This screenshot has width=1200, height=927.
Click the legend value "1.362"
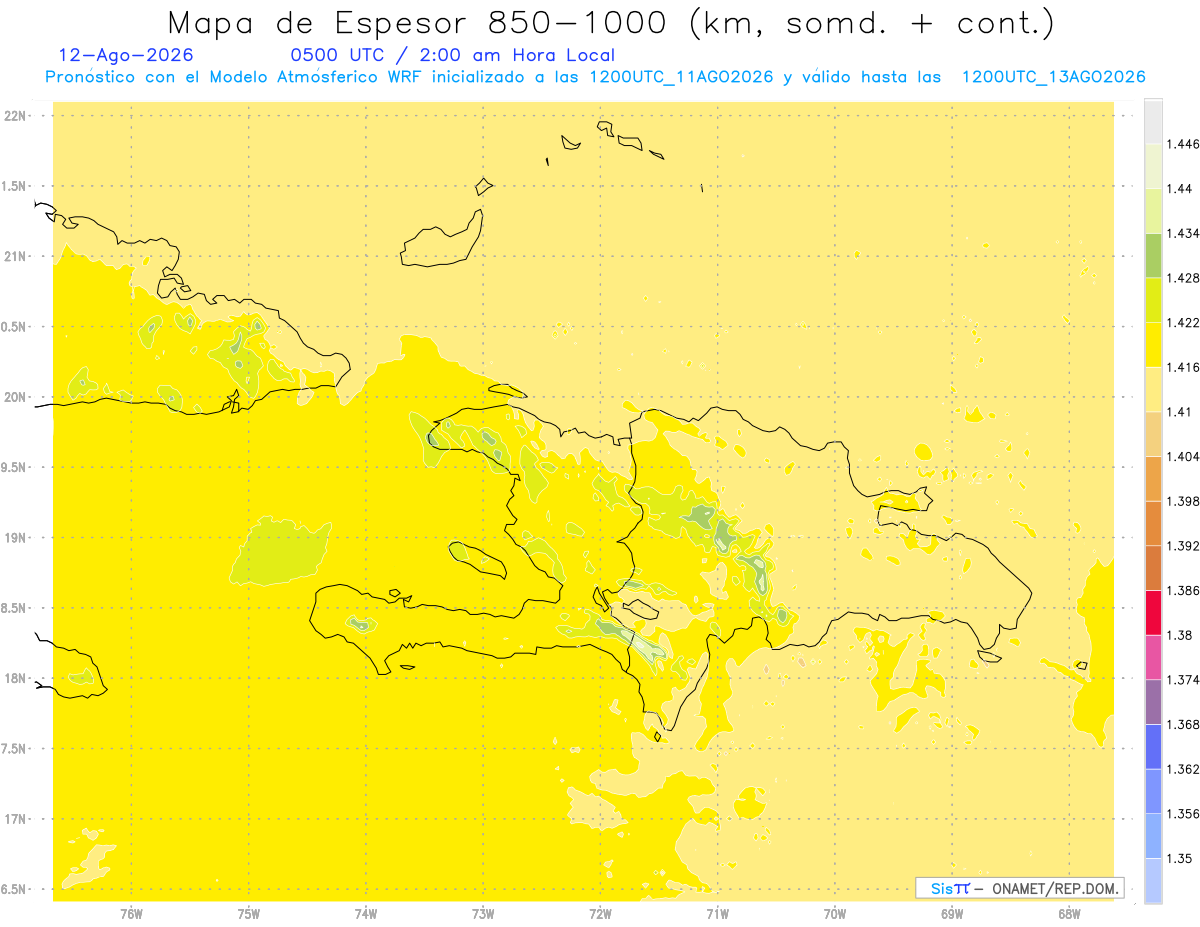(x=1183, y=769)
